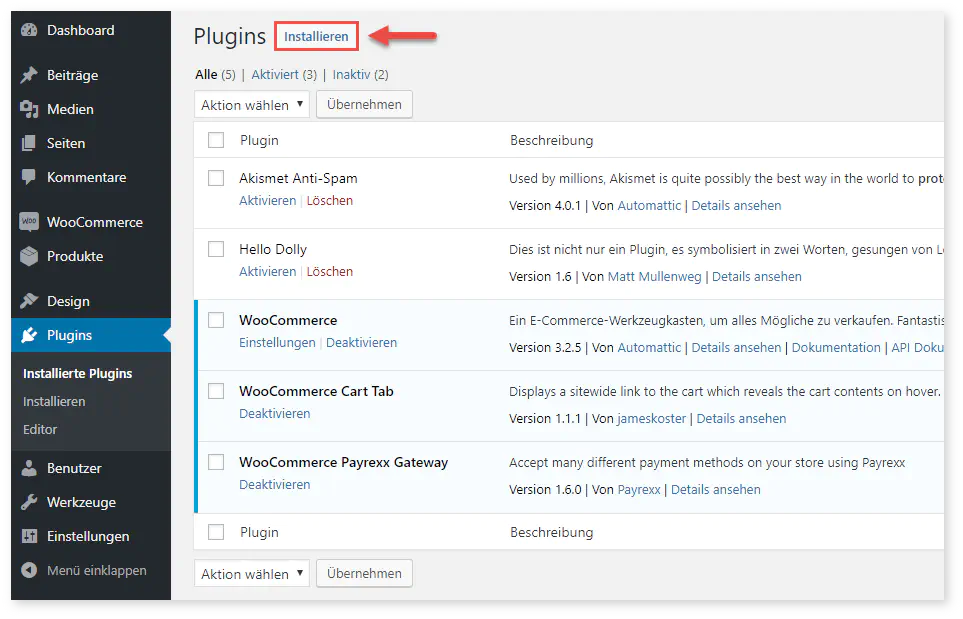Click the Kommentare speech bubble icon
Screen dimensions: 963x619
[29, 177]
